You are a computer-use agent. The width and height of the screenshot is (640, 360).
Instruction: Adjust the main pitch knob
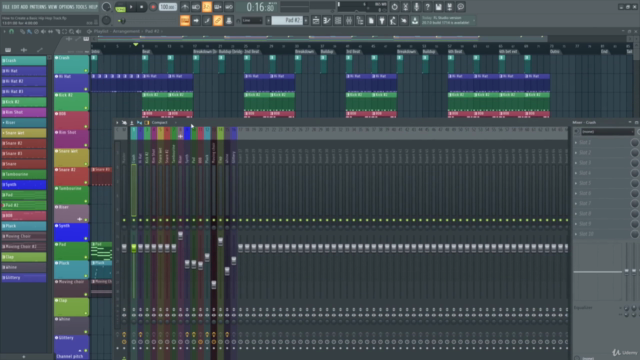(x=107, y=20)
